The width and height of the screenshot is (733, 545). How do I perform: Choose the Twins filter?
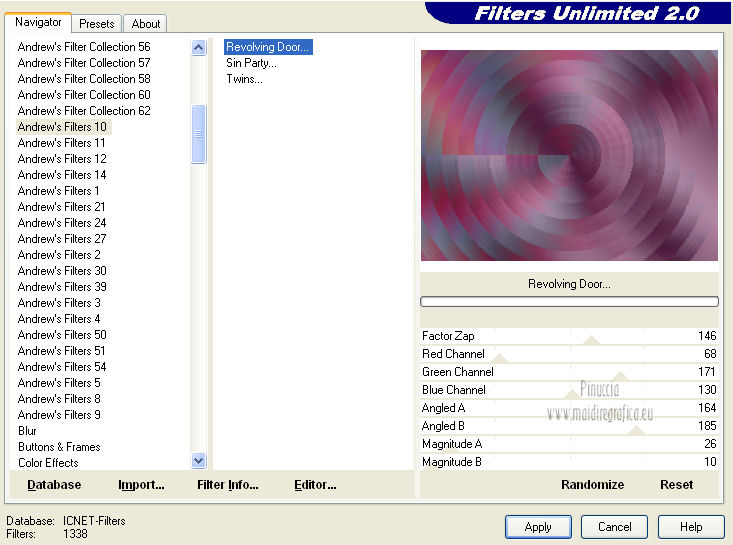click(244, 79)
